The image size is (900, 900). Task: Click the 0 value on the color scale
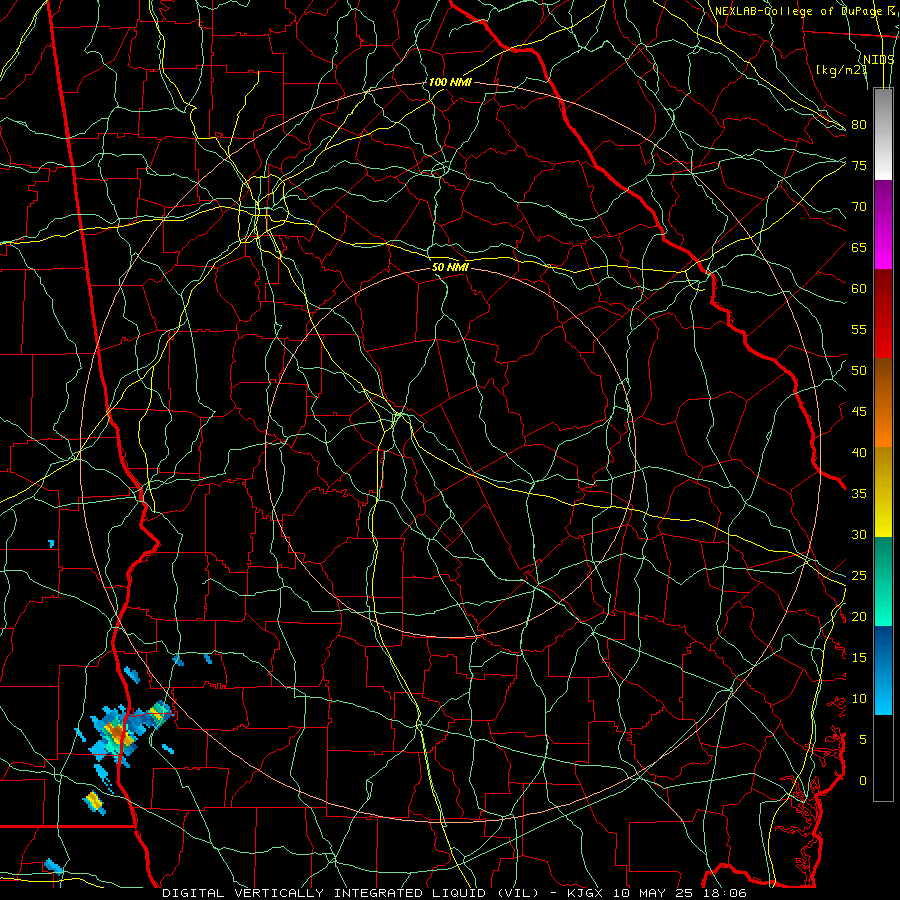tap(863, 781)
